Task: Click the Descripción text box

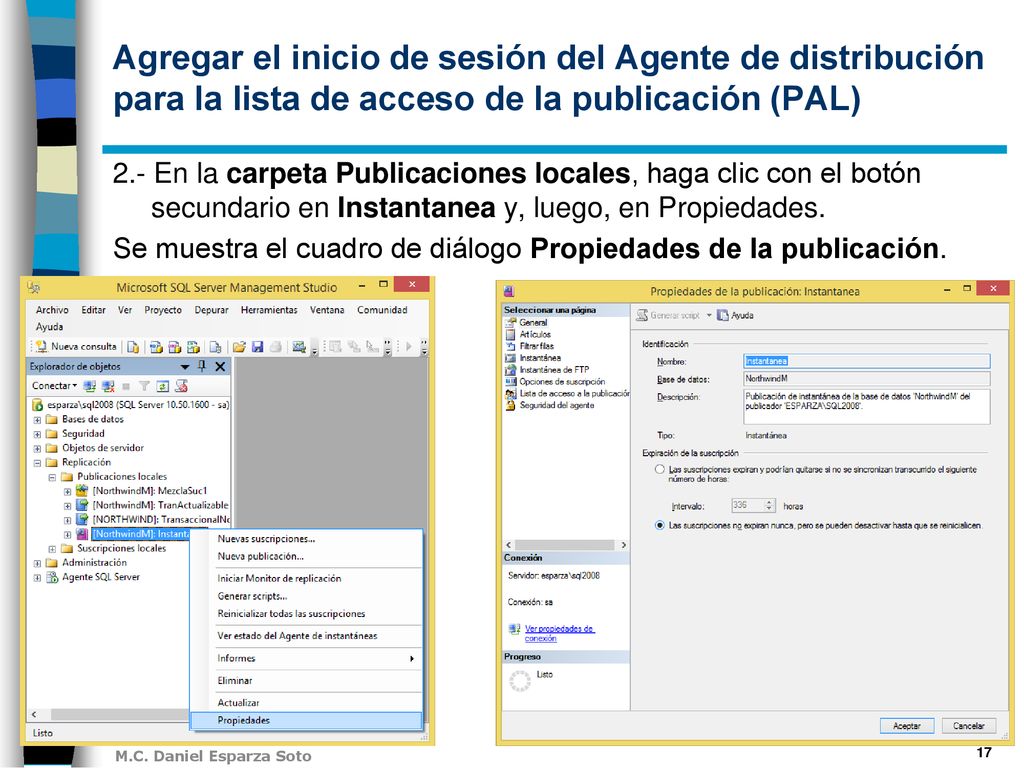Action: [x=867, y=407]
